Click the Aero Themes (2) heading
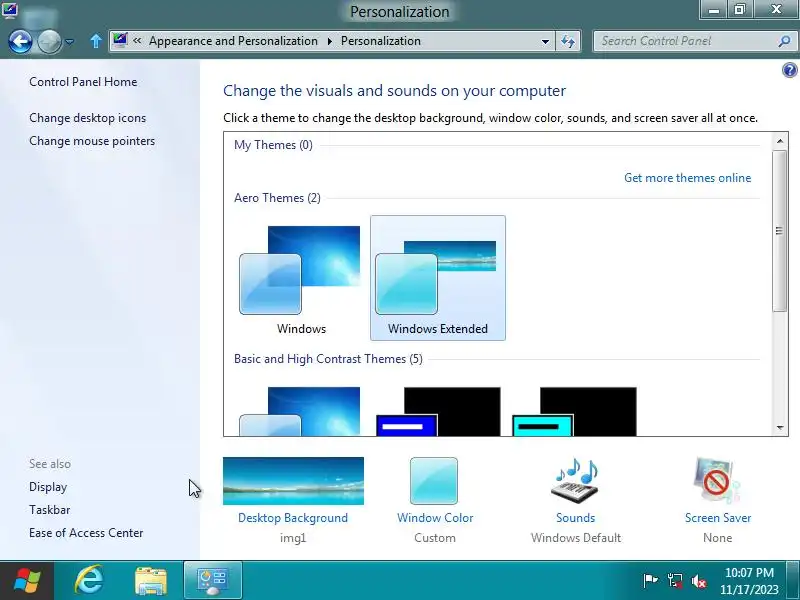Viewport: 800px width, 600px height. [277, 198]
